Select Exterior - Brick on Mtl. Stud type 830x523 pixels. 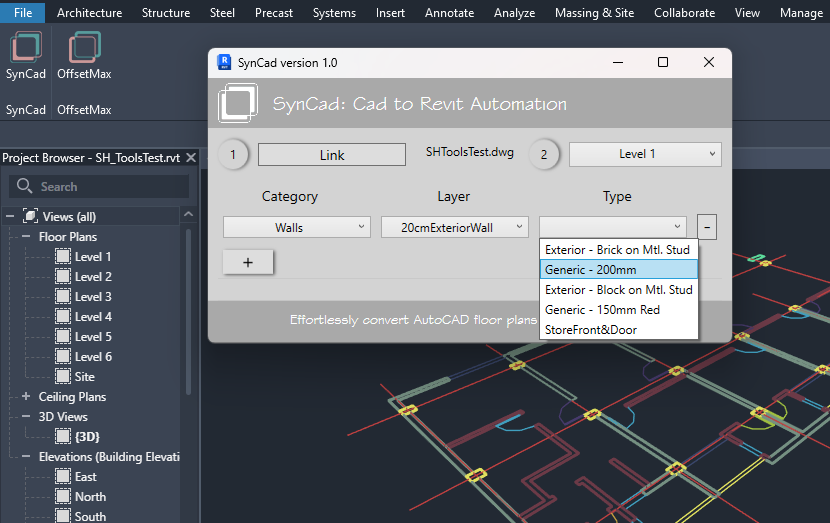tap(619, 249)
